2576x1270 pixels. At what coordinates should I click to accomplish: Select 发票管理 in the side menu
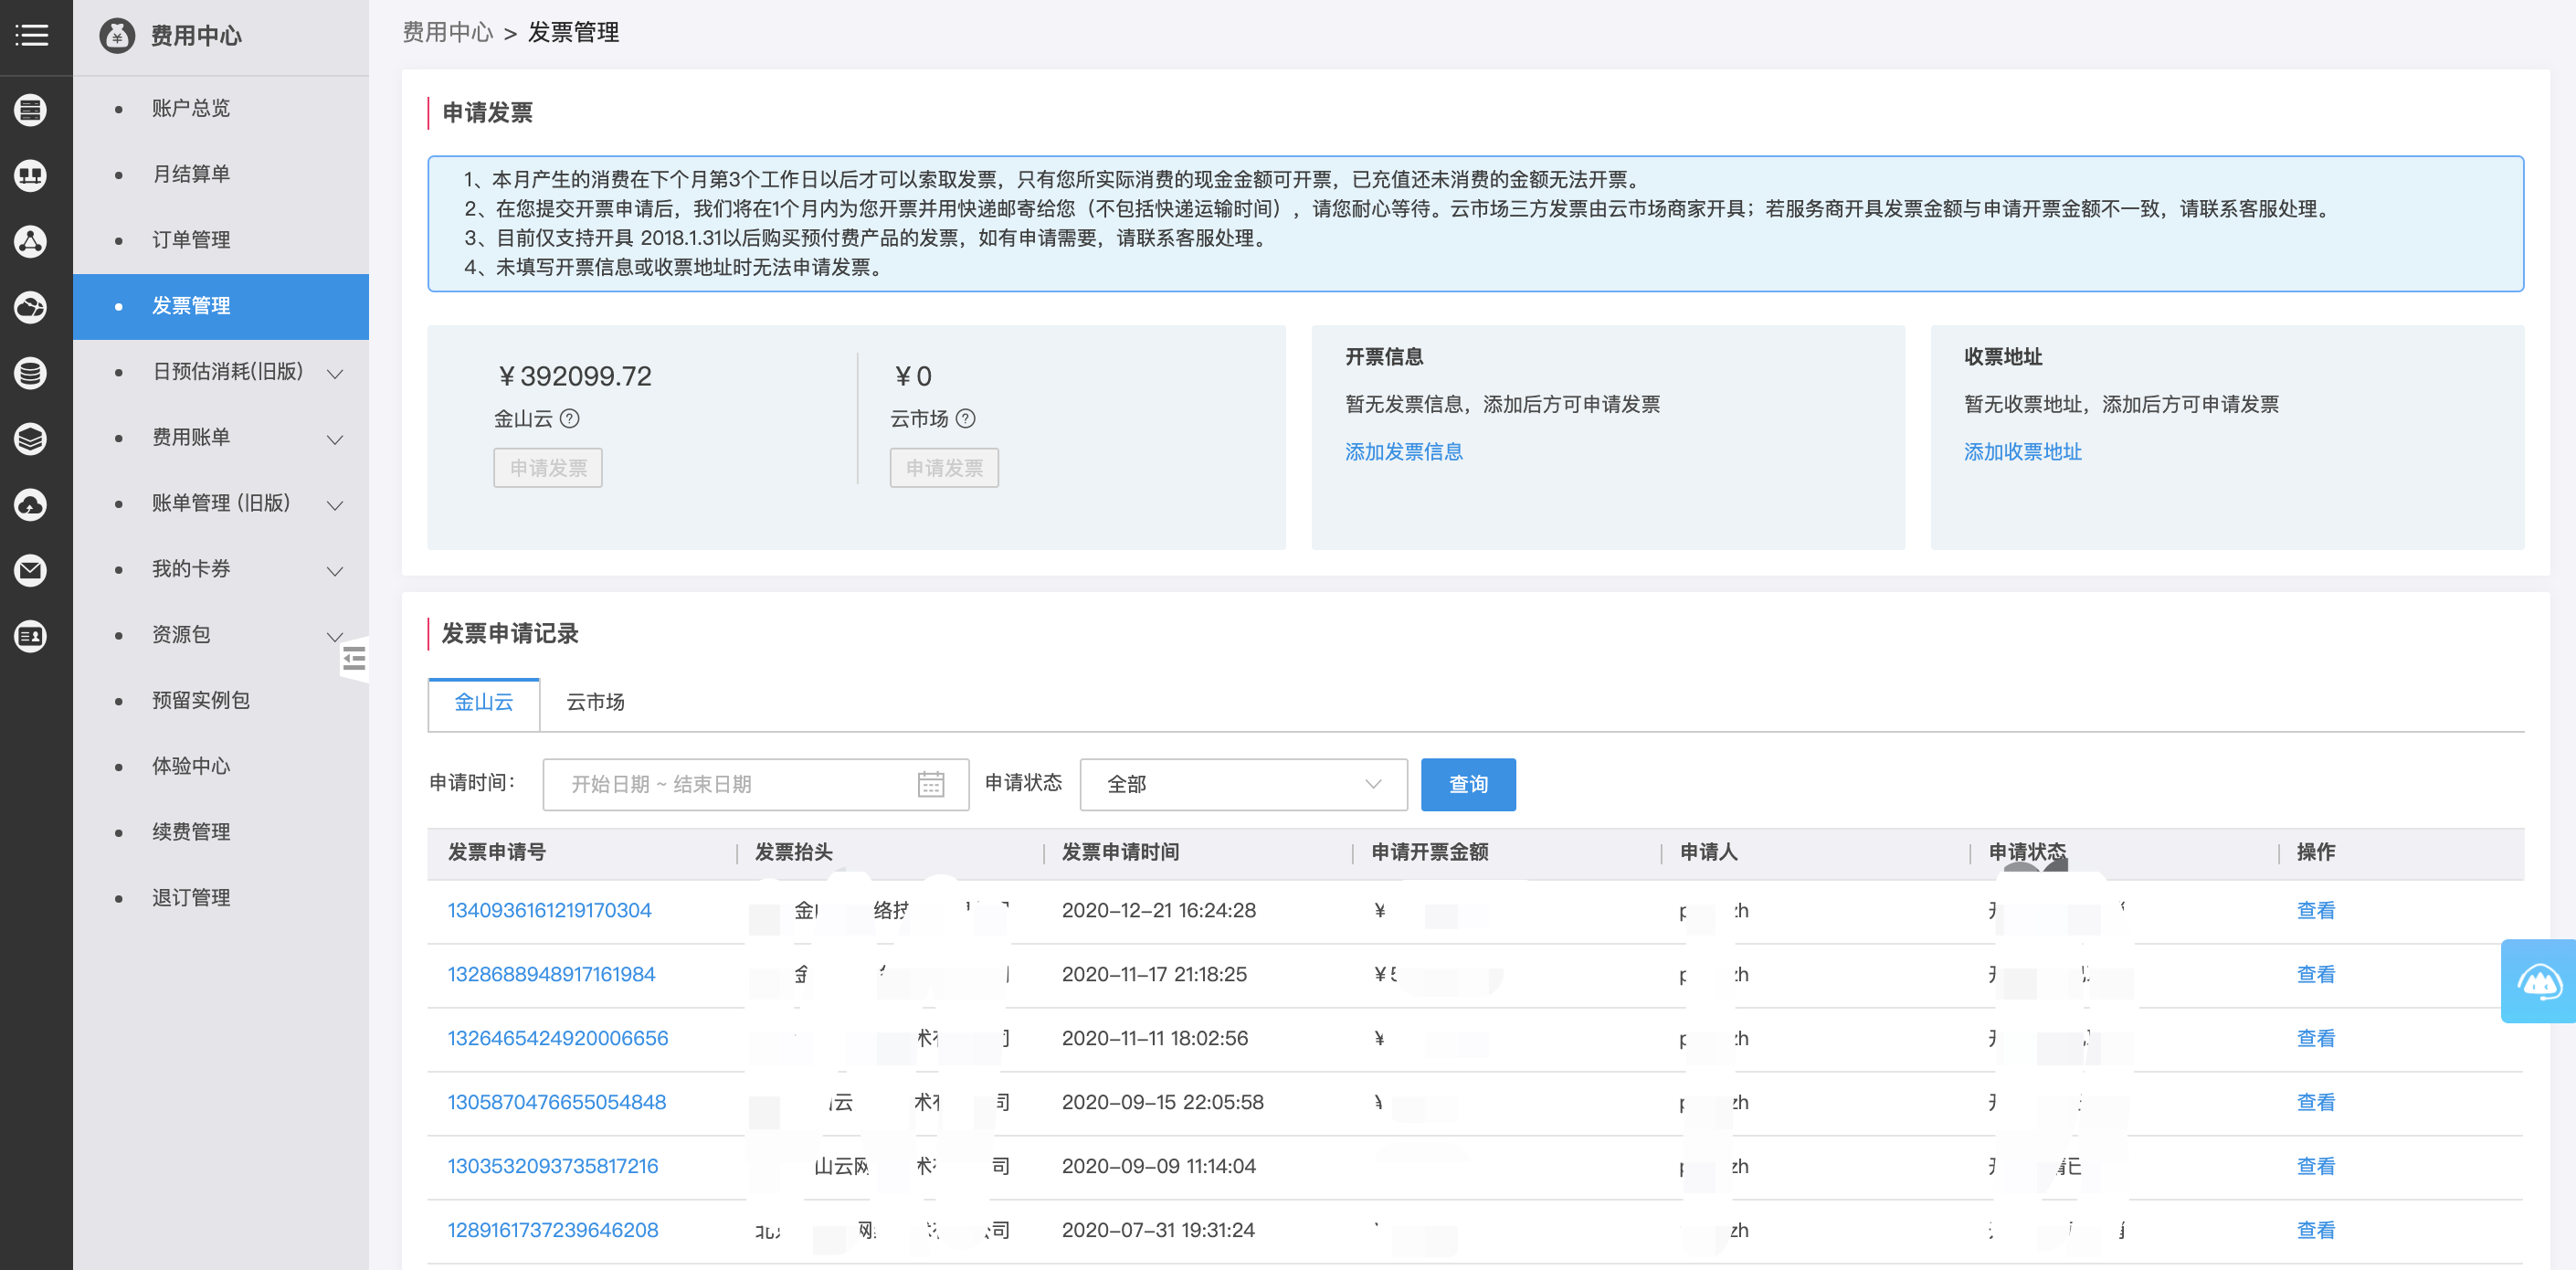pos(221,306)
